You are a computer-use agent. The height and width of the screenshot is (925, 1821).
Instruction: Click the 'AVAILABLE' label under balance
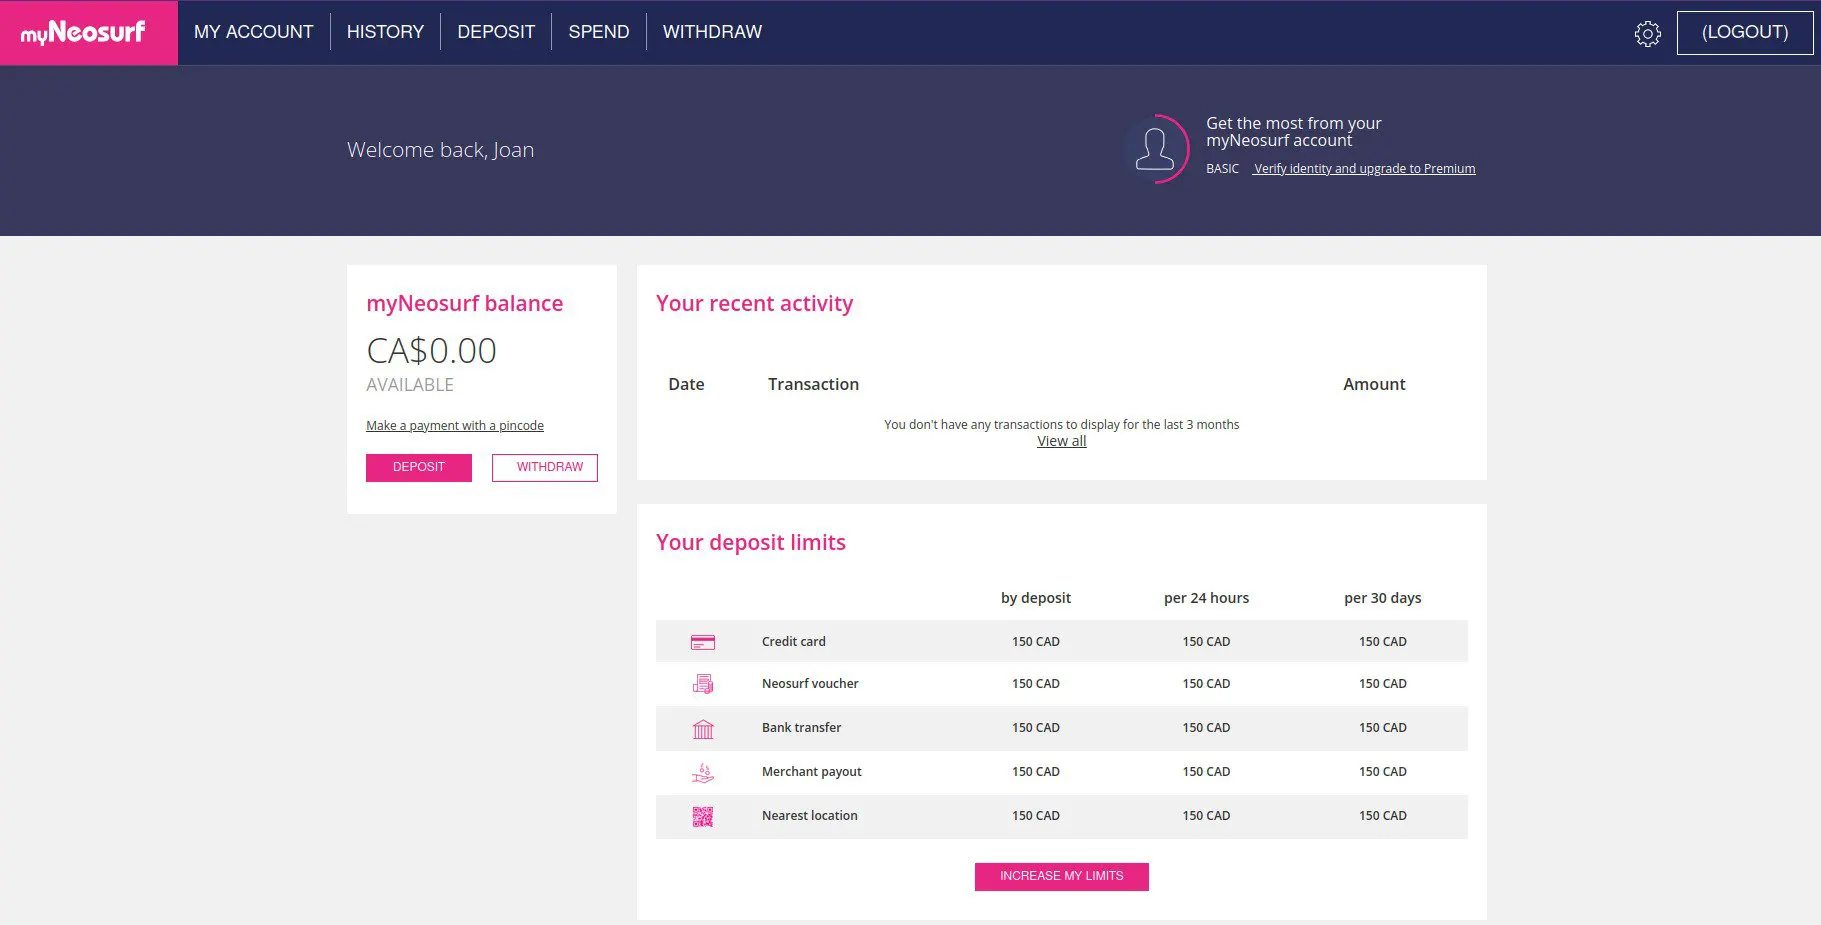[x=410, y=385]
